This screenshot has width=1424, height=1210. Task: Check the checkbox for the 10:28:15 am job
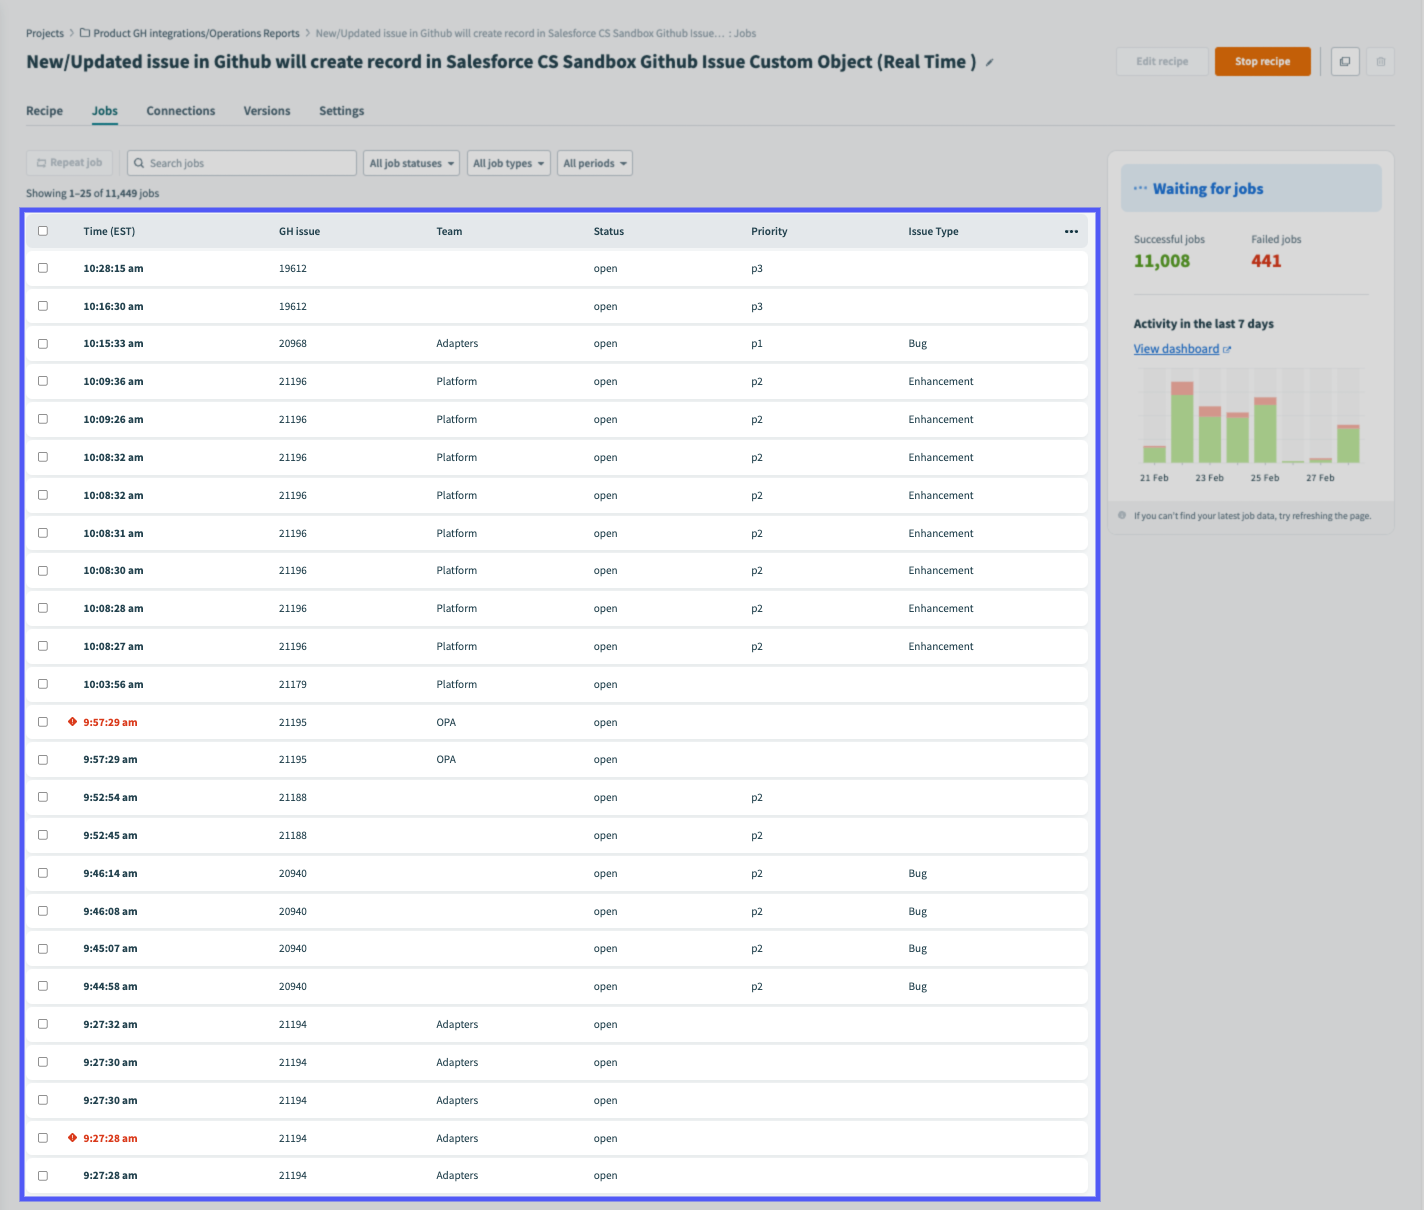click(42, 267)
